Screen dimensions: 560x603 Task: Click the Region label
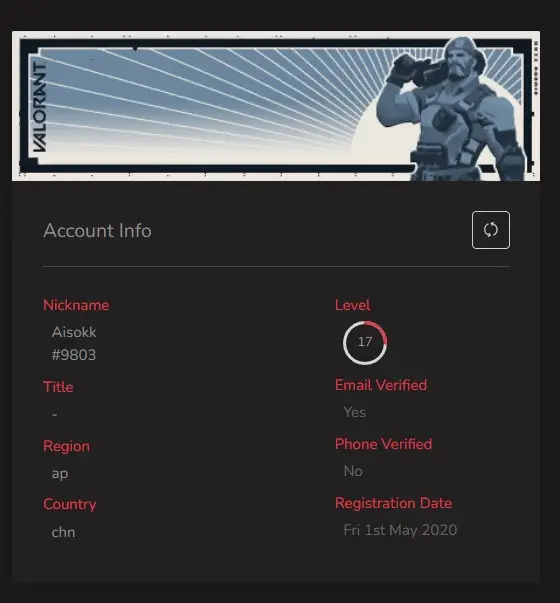point(67,446)
